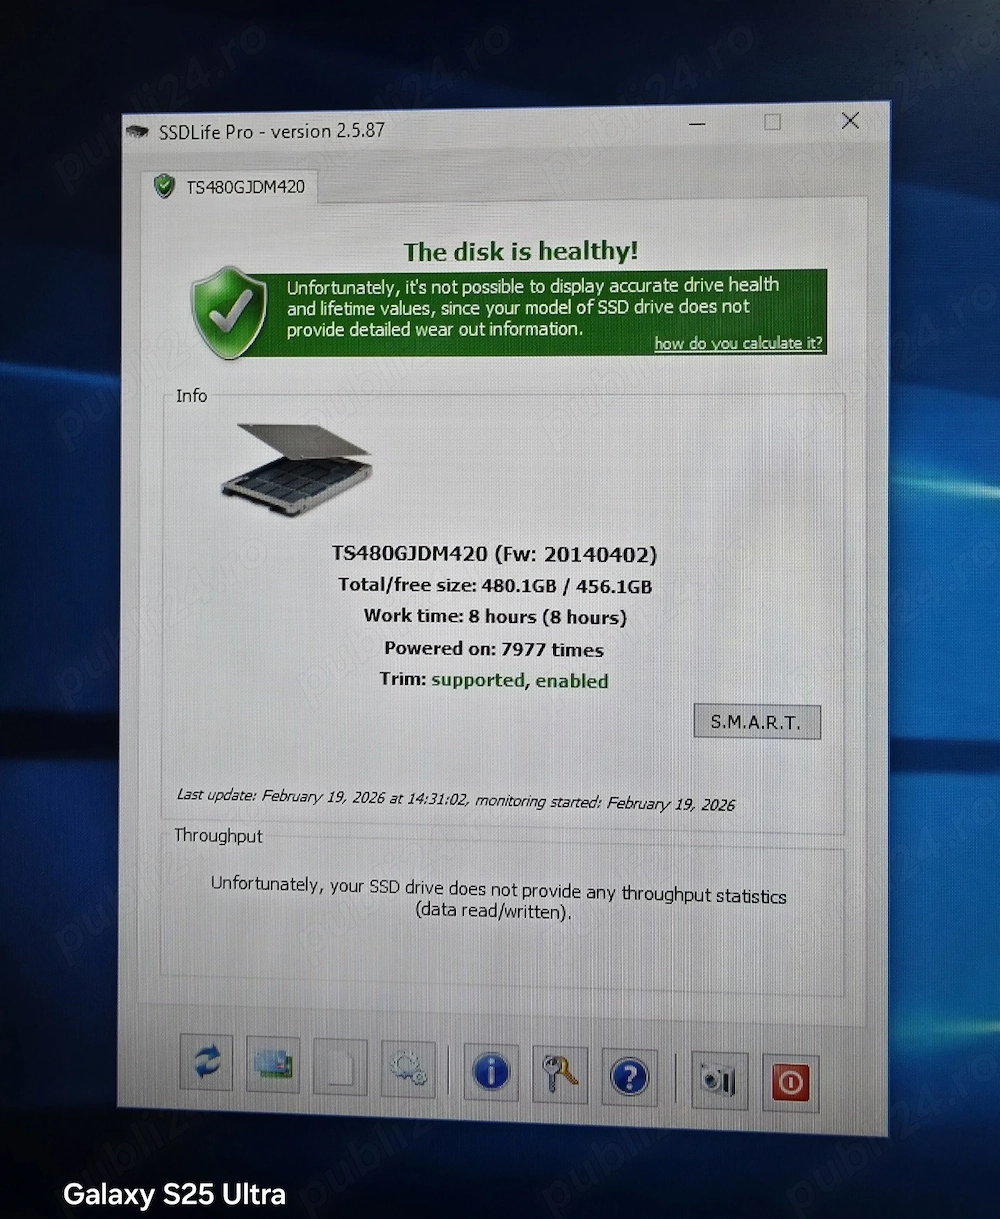The width and height of the screenshot is (1000, 1219).
Task: Open the settings gears icon
Action: [x=409, y=1068]
